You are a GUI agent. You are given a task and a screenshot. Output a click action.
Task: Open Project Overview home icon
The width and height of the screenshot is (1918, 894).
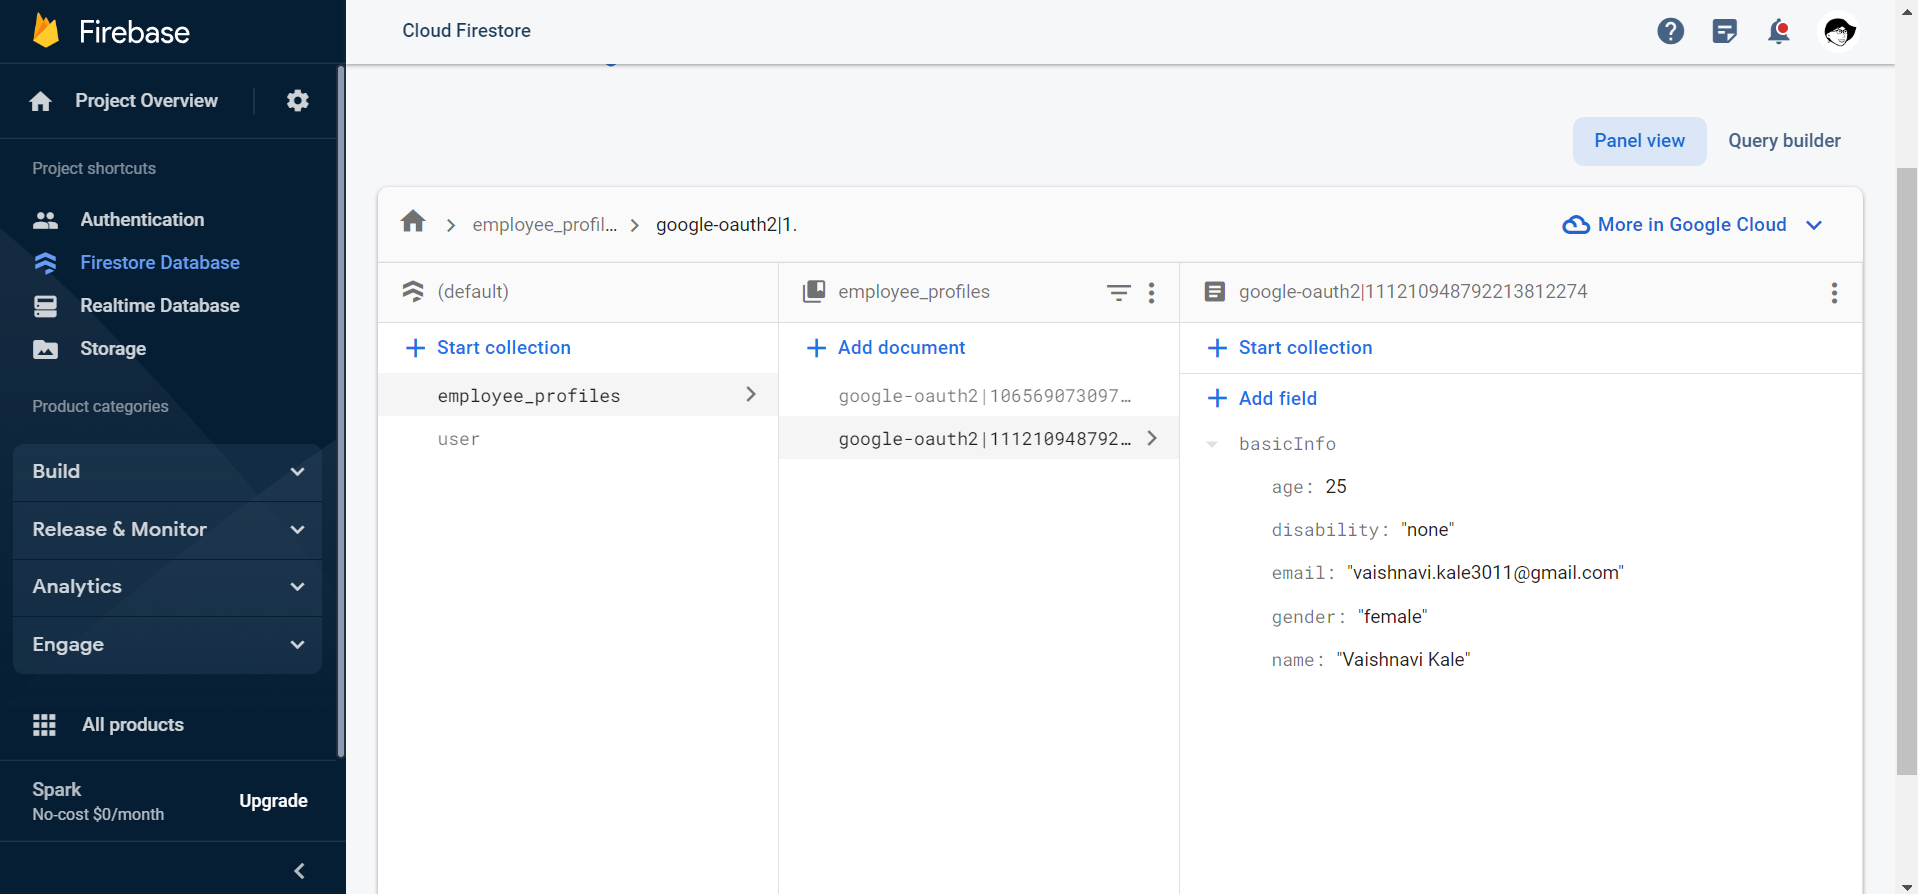pos(41,101)
